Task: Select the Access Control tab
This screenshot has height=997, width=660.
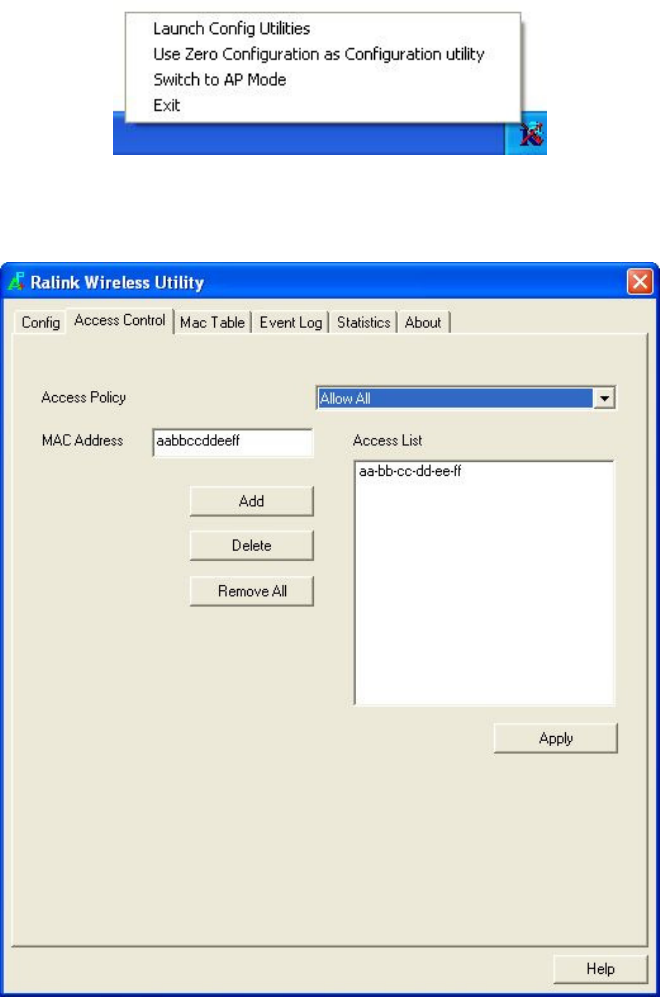Action: pos(120,320)
